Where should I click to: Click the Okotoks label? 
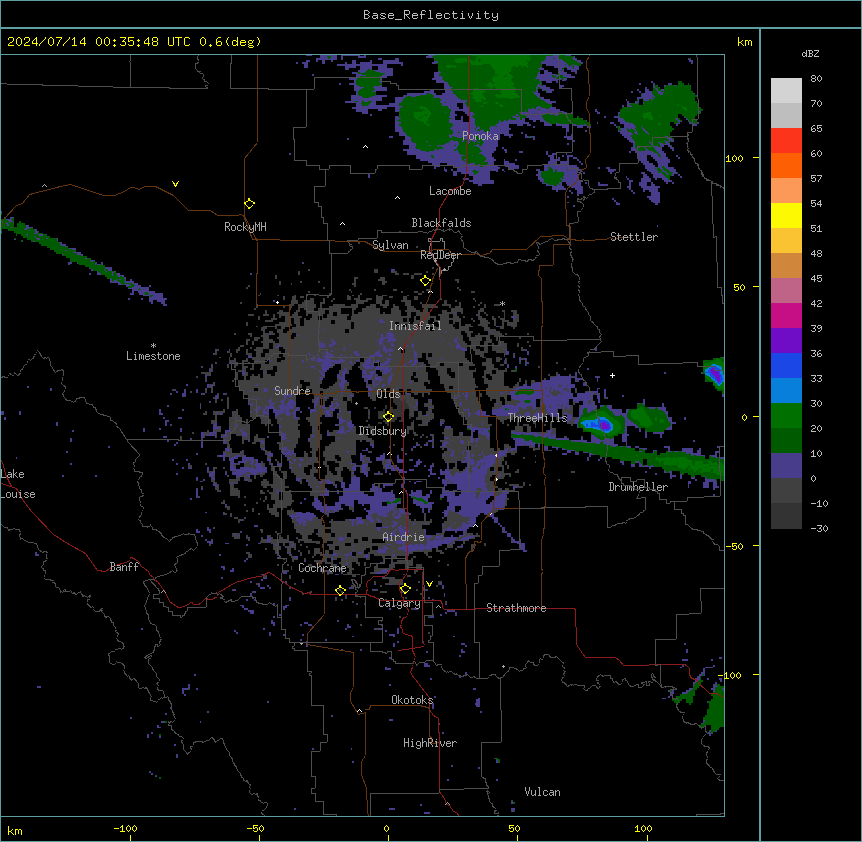[x=412, y=700]
